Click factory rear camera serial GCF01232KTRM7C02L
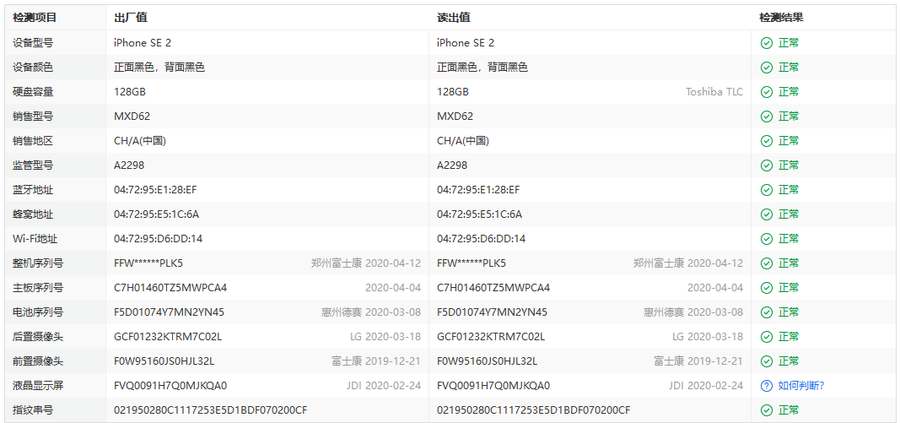This screenshot has width=900, height=423. (168, 336)
